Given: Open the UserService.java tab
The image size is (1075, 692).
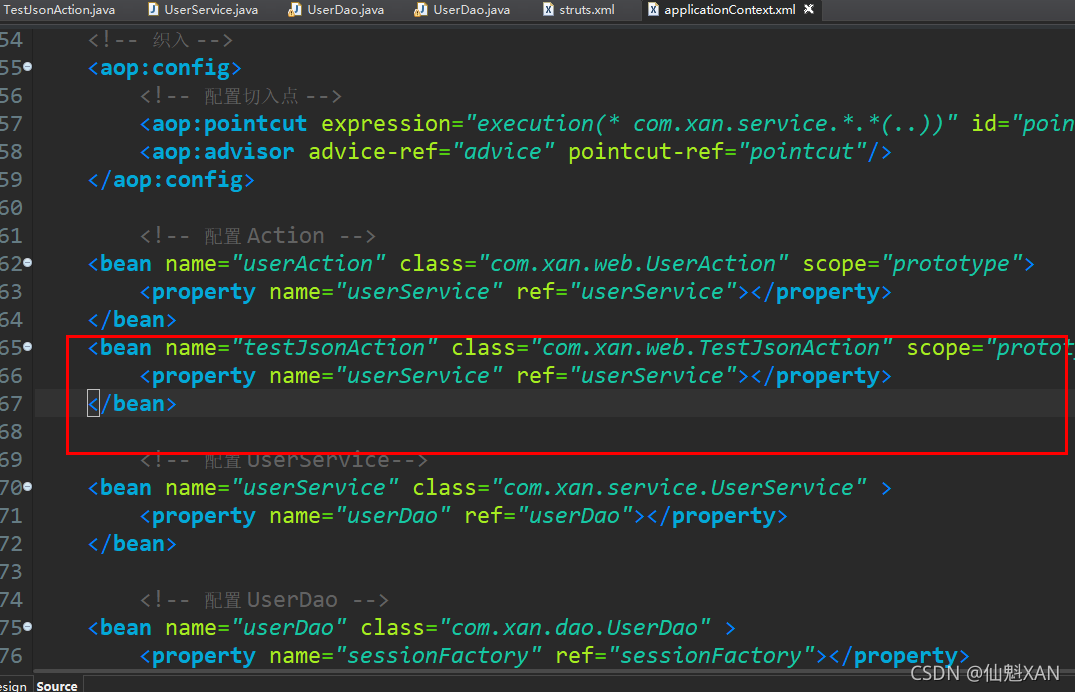Looking at the screenshot, I should pos(210,10).
